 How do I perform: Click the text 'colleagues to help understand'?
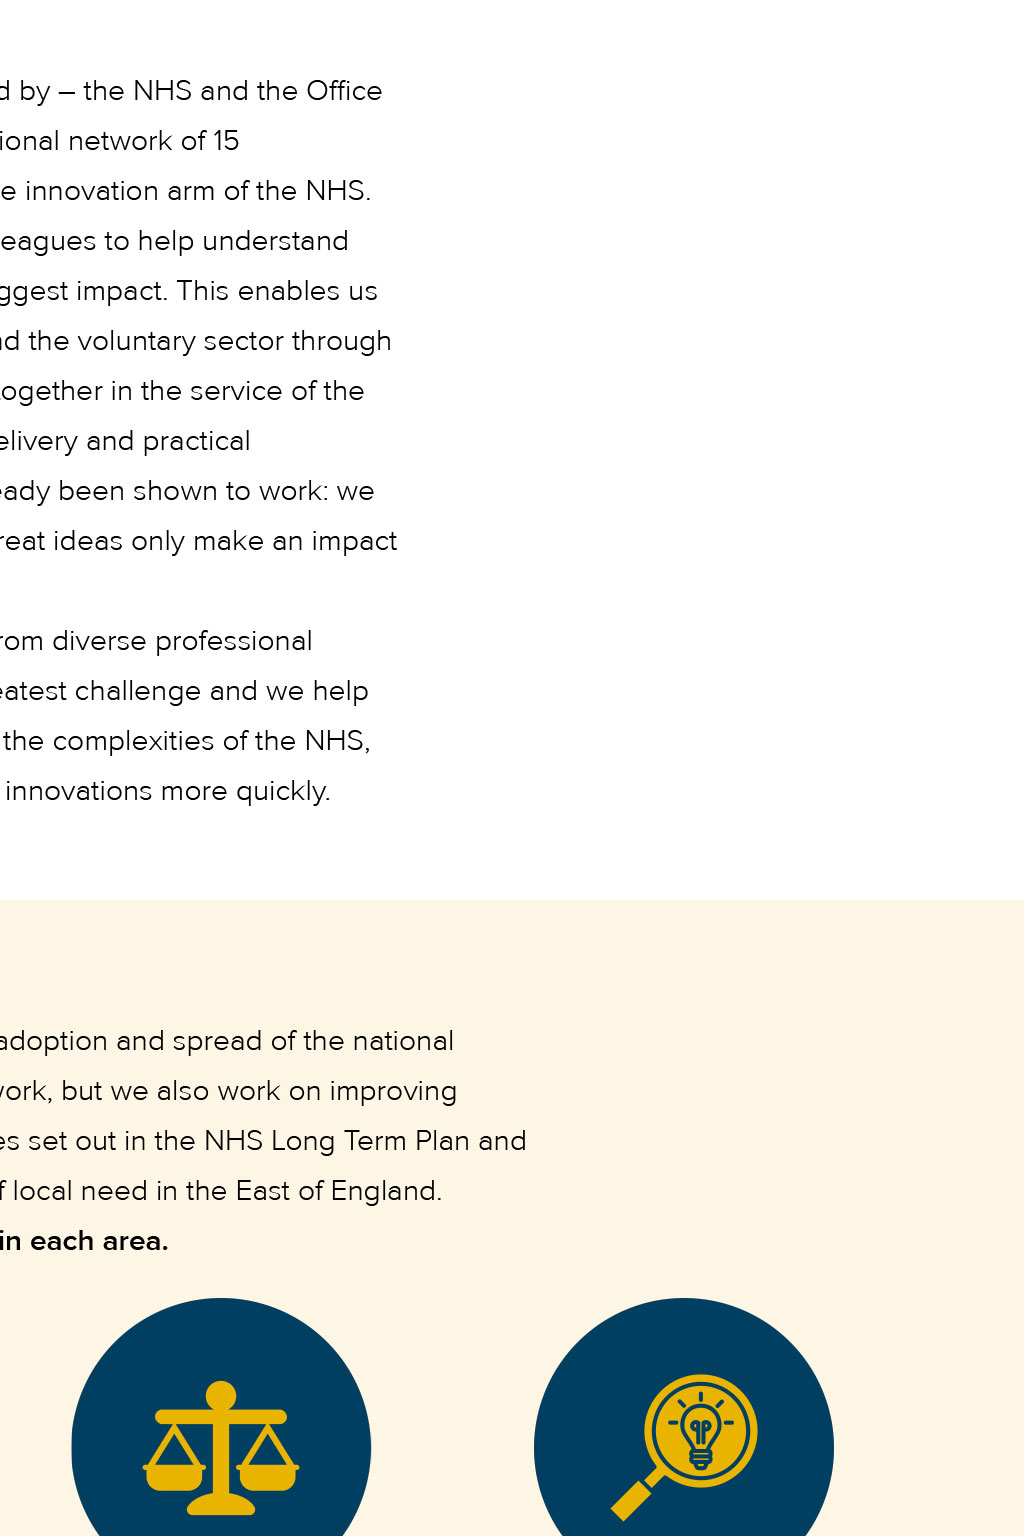[174, 241]
